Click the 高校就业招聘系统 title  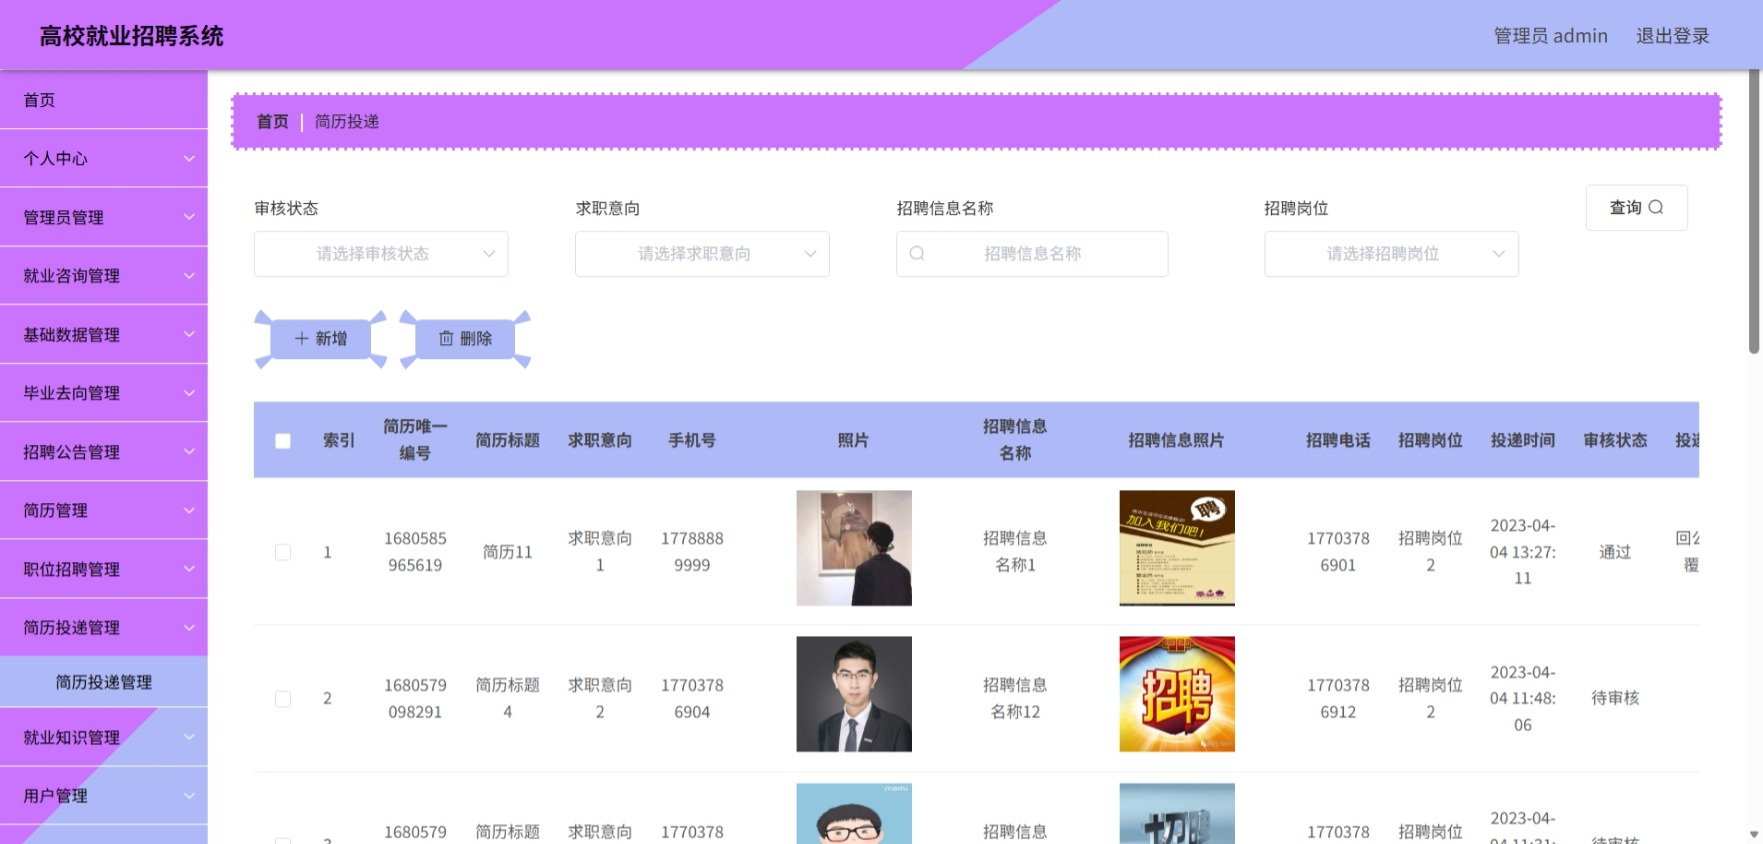[131, 36]
